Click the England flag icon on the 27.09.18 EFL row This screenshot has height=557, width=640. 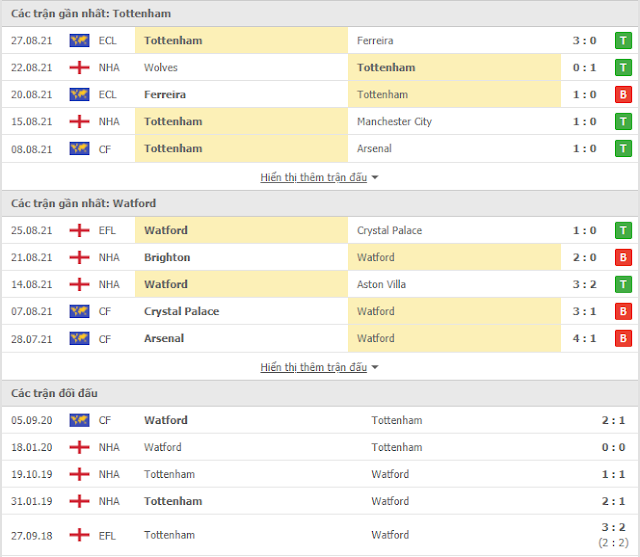[79, 535]
